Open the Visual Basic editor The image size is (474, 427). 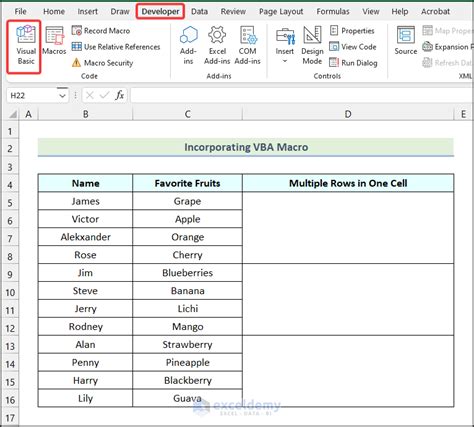(26, 46)
